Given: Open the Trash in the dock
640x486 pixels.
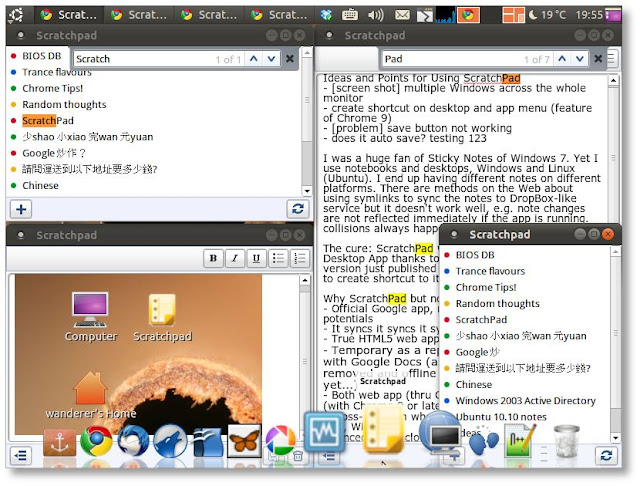Looking at the screenshot, I should point(567,441).
